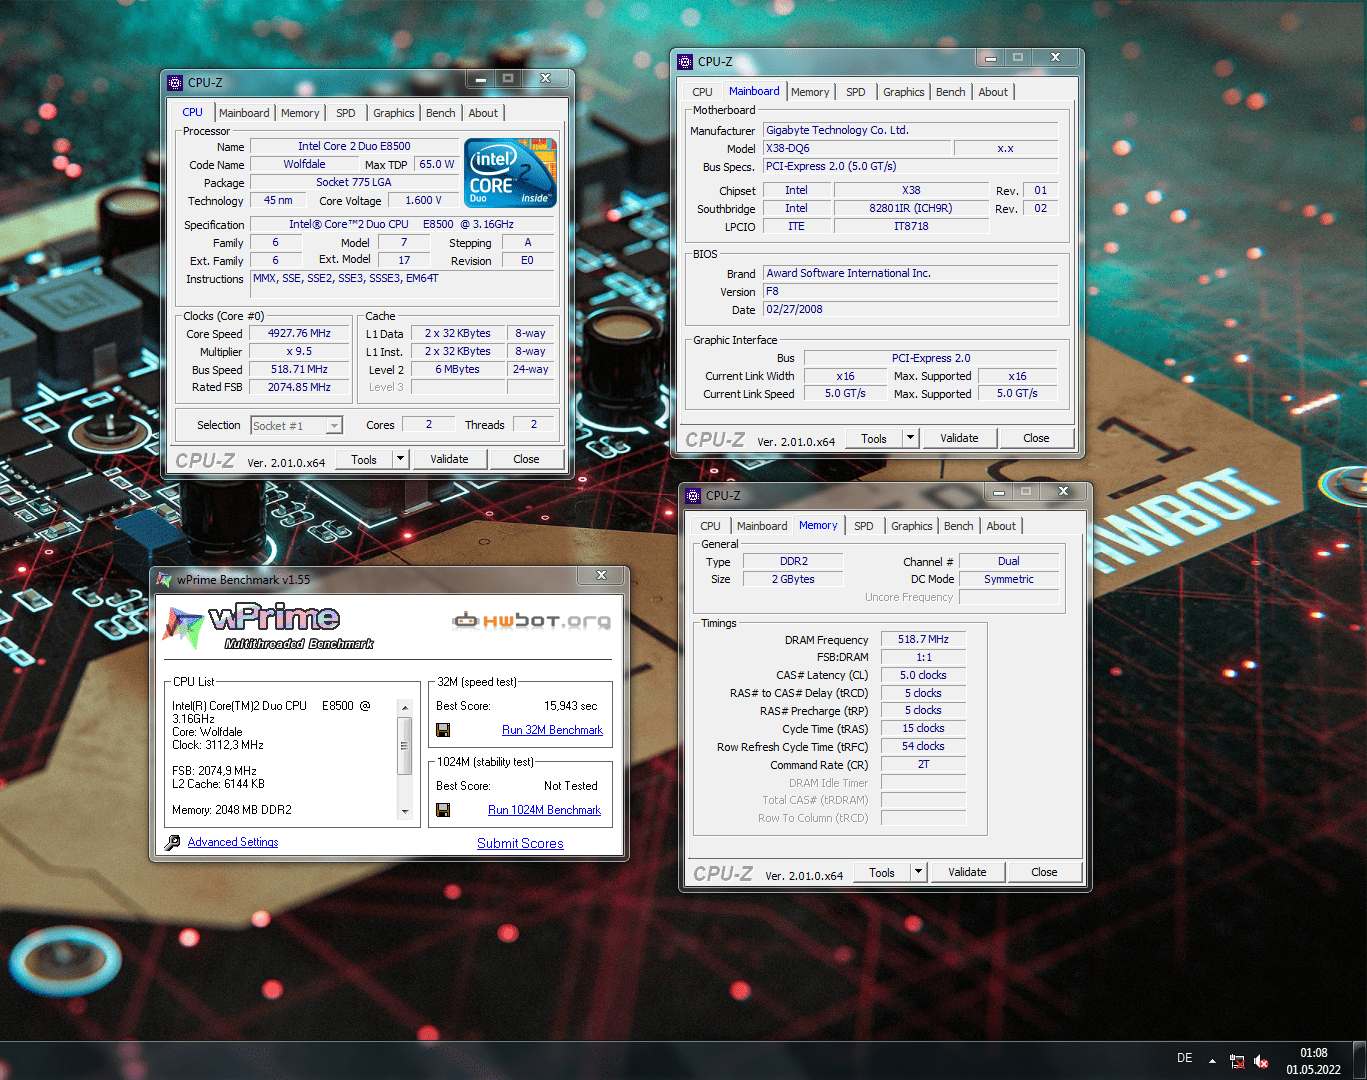Run the 32M Benchmark link
Viewport: 1367px width, 1080px height.
point(552,730)
